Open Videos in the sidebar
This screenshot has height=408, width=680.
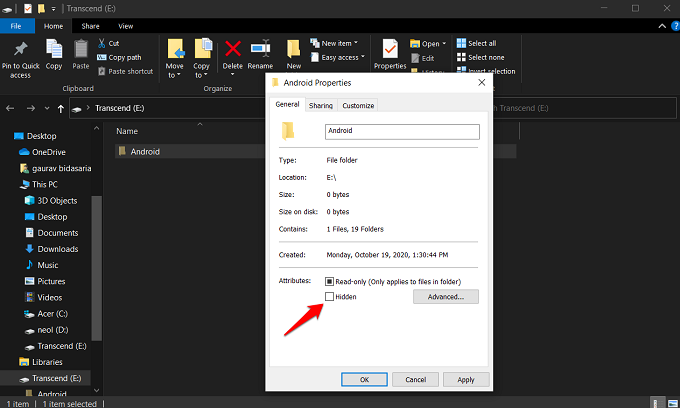tap(43, 297)
